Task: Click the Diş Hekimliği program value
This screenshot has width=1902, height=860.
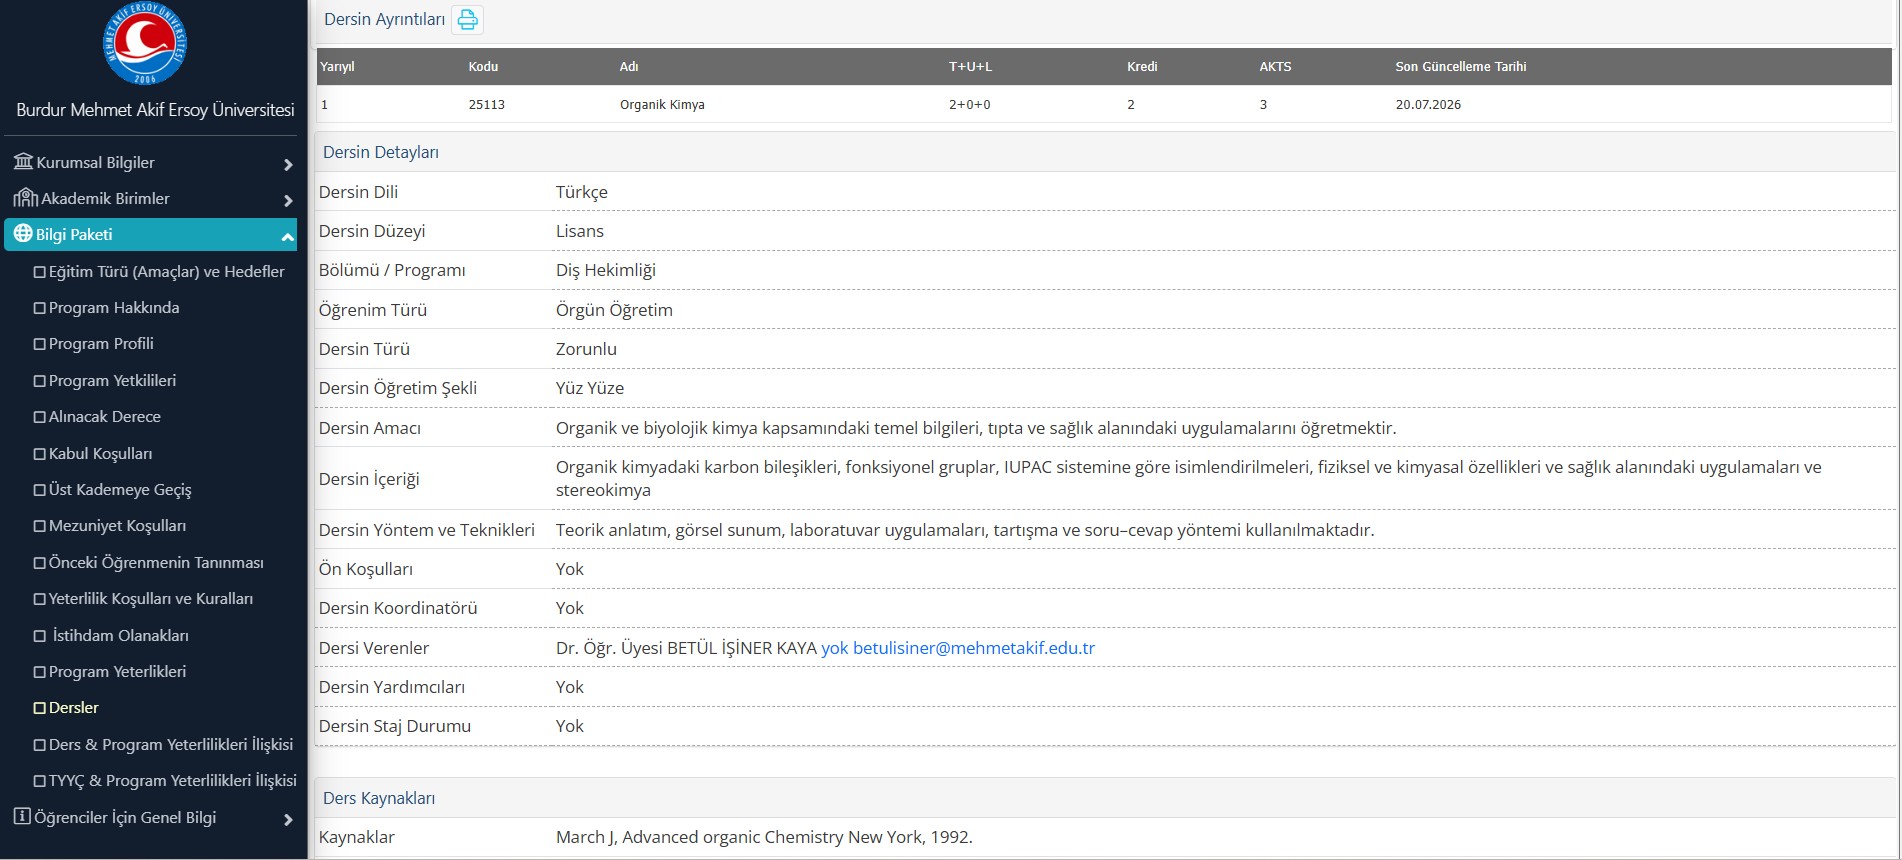Action: (606, 270)
